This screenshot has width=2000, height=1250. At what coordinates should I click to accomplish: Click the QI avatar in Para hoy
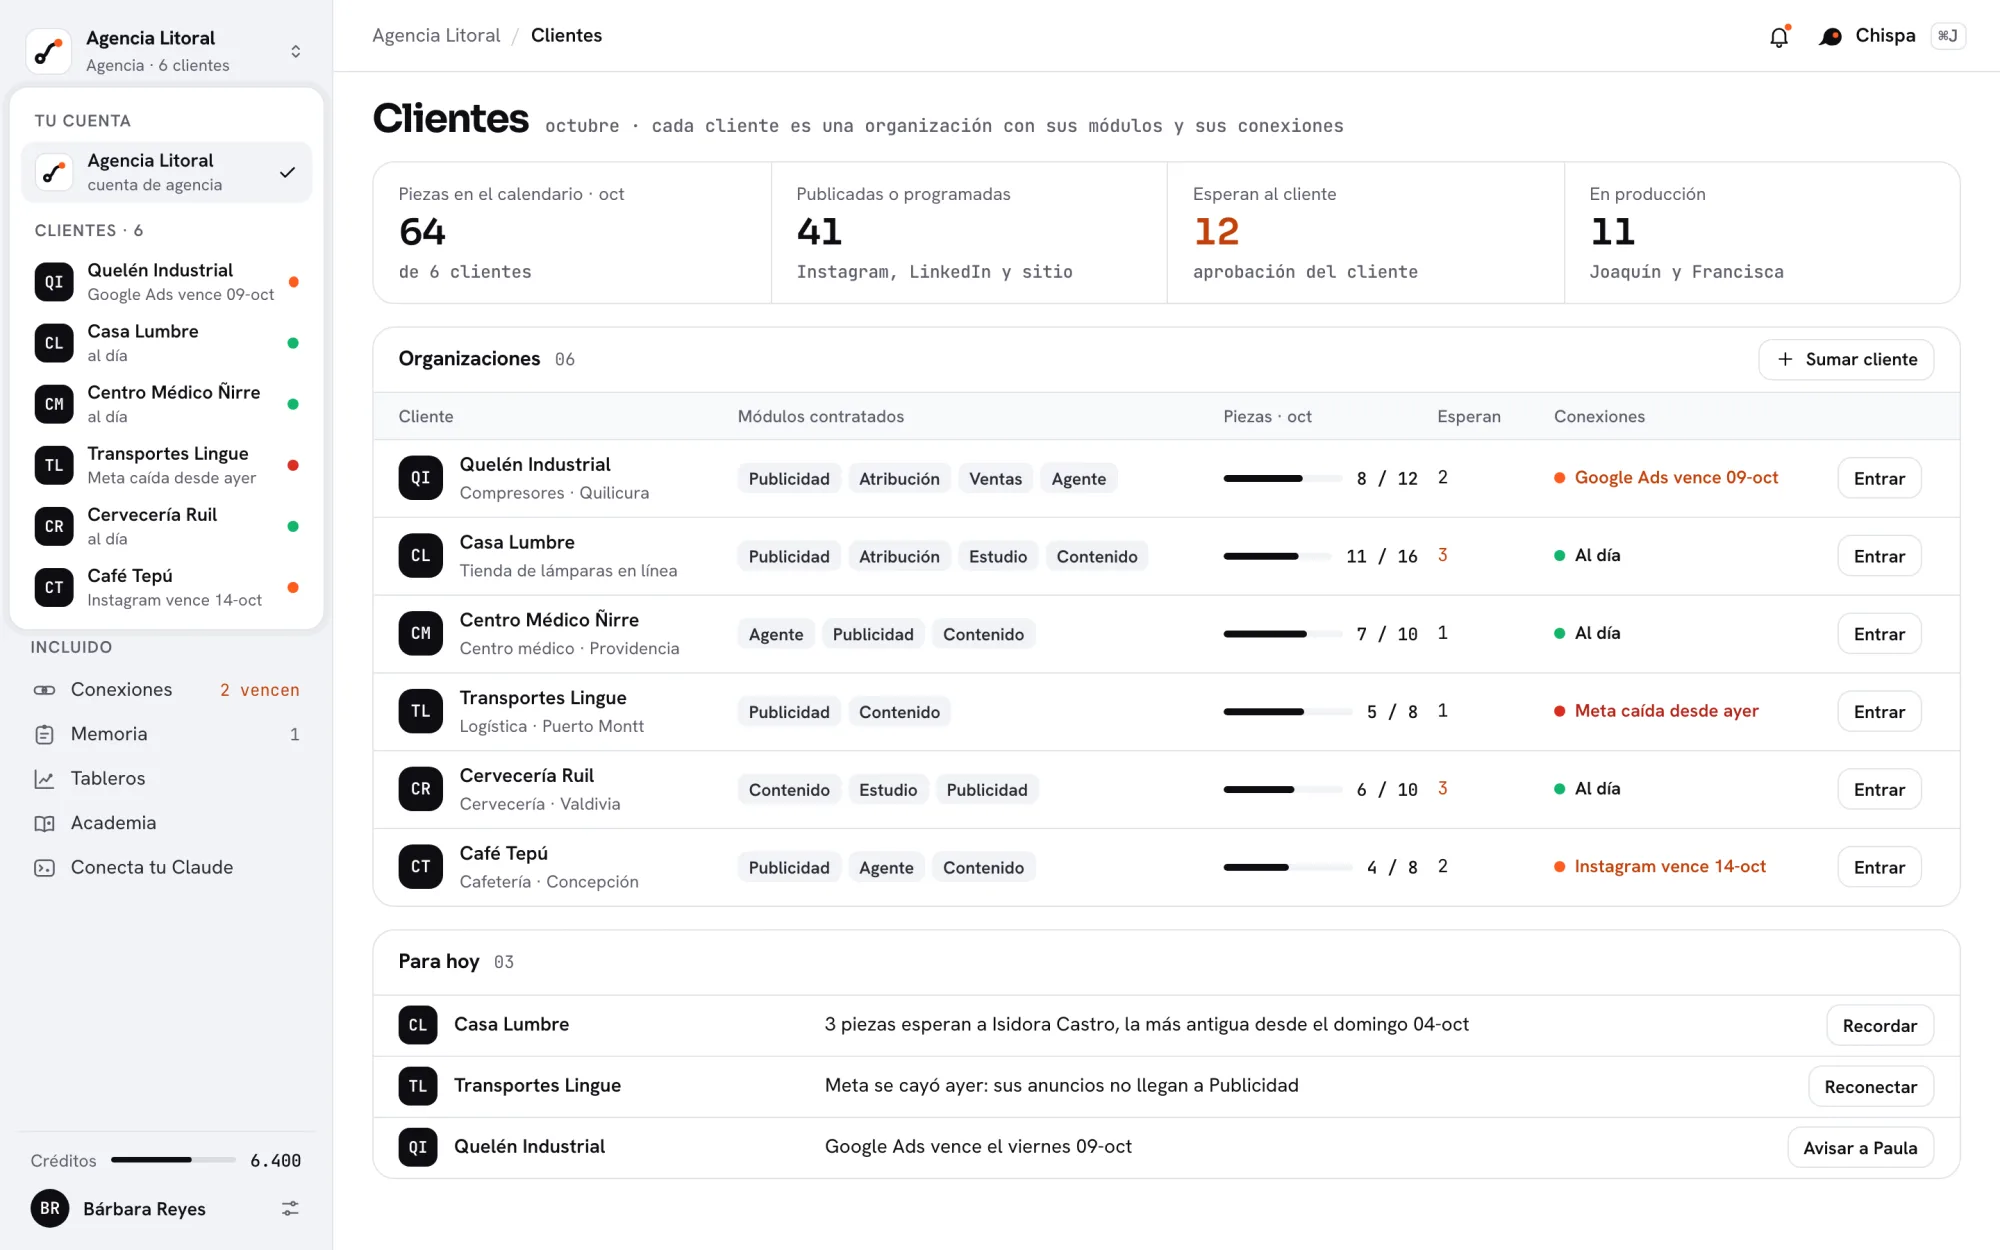(x=418, y=1147)
